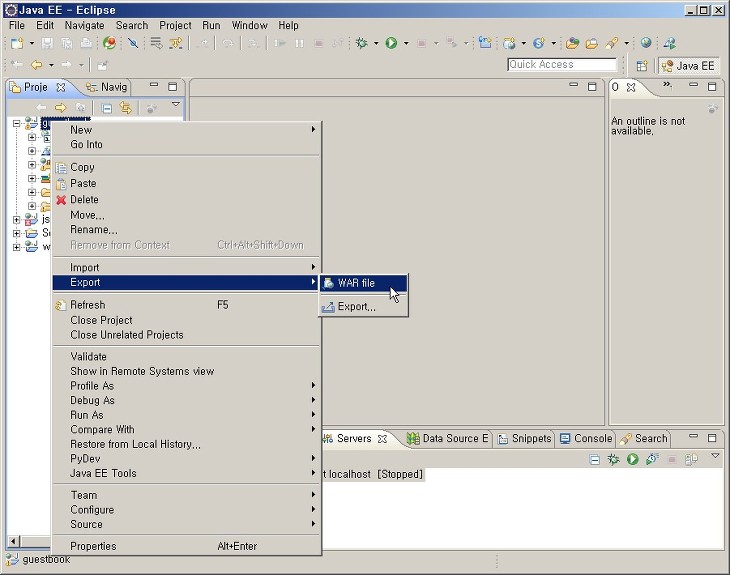Select the localhost [Stopped] server row

[372, 474]
